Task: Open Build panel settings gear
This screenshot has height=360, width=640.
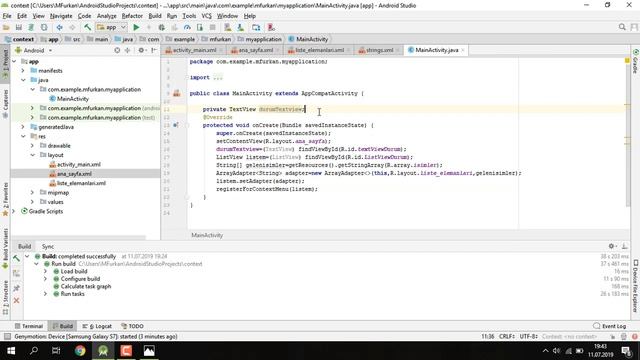Action: (x=611, y=246)
